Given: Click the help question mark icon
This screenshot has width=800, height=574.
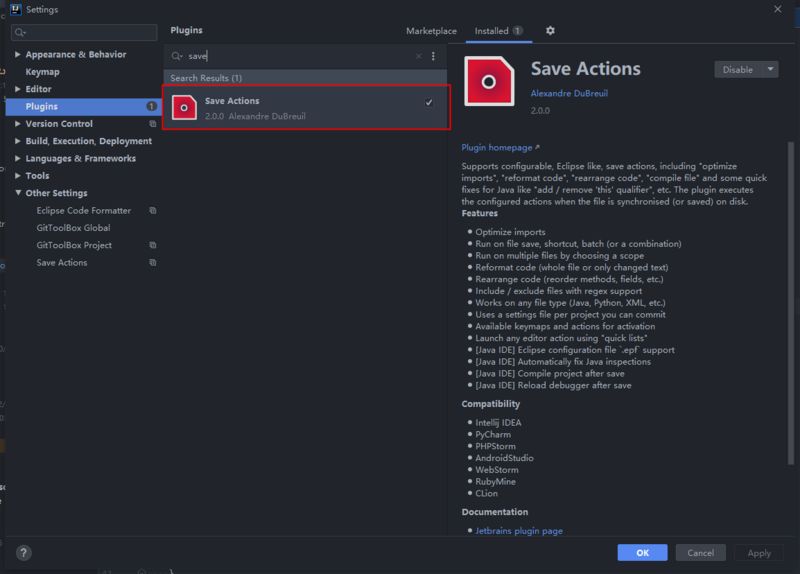Looking at the screenshot, I should click(x=23, y=553).
